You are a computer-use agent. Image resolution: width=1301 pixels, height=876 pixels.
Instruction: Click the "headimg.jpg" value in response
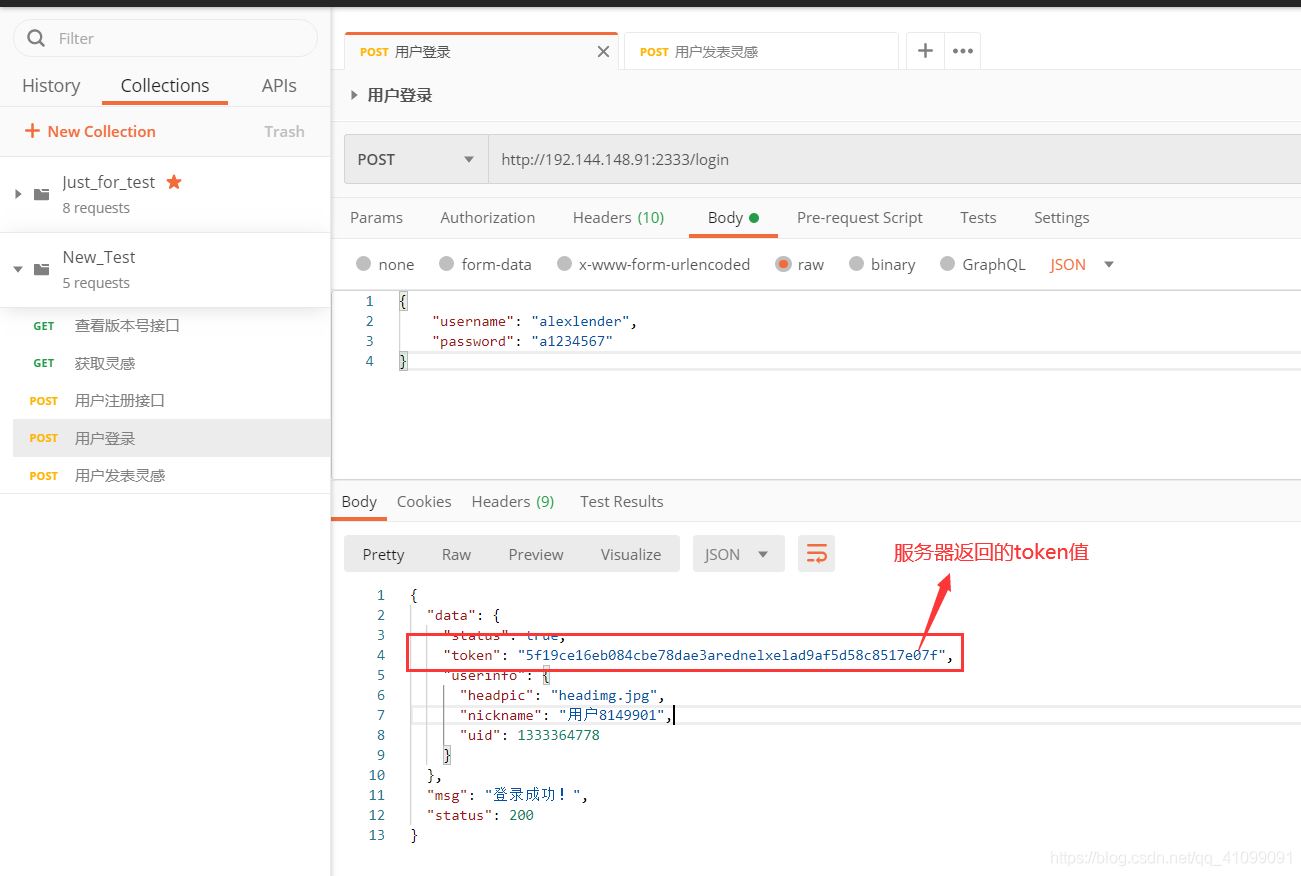tap(605, 695)
